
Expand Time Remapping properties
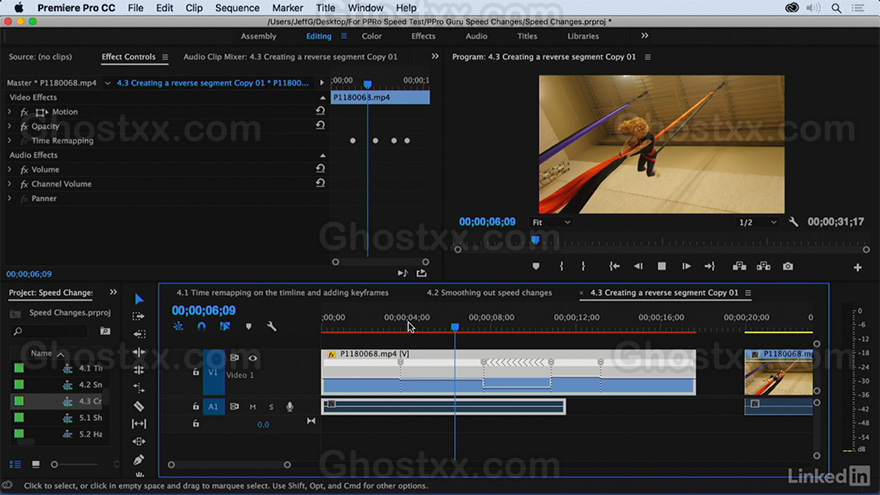coord(9,141)
